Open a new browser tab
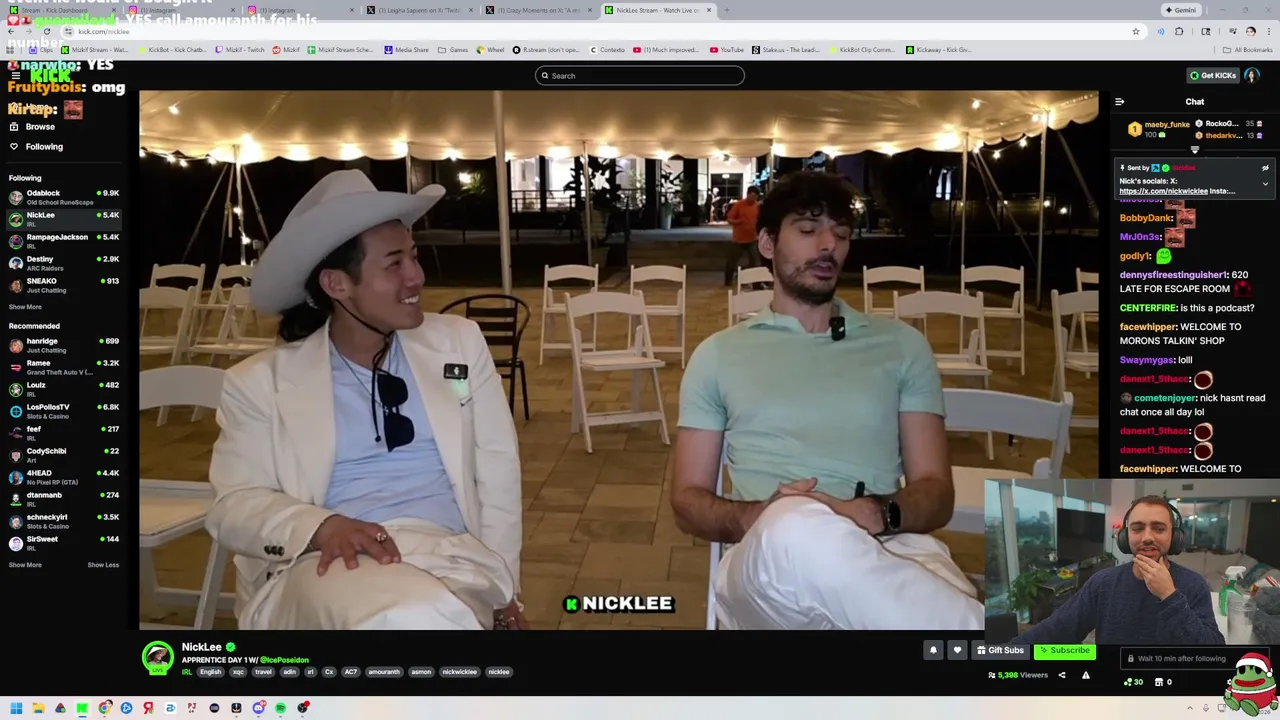1280x720 pixels. pyautogui.click(x=727, y=10)
